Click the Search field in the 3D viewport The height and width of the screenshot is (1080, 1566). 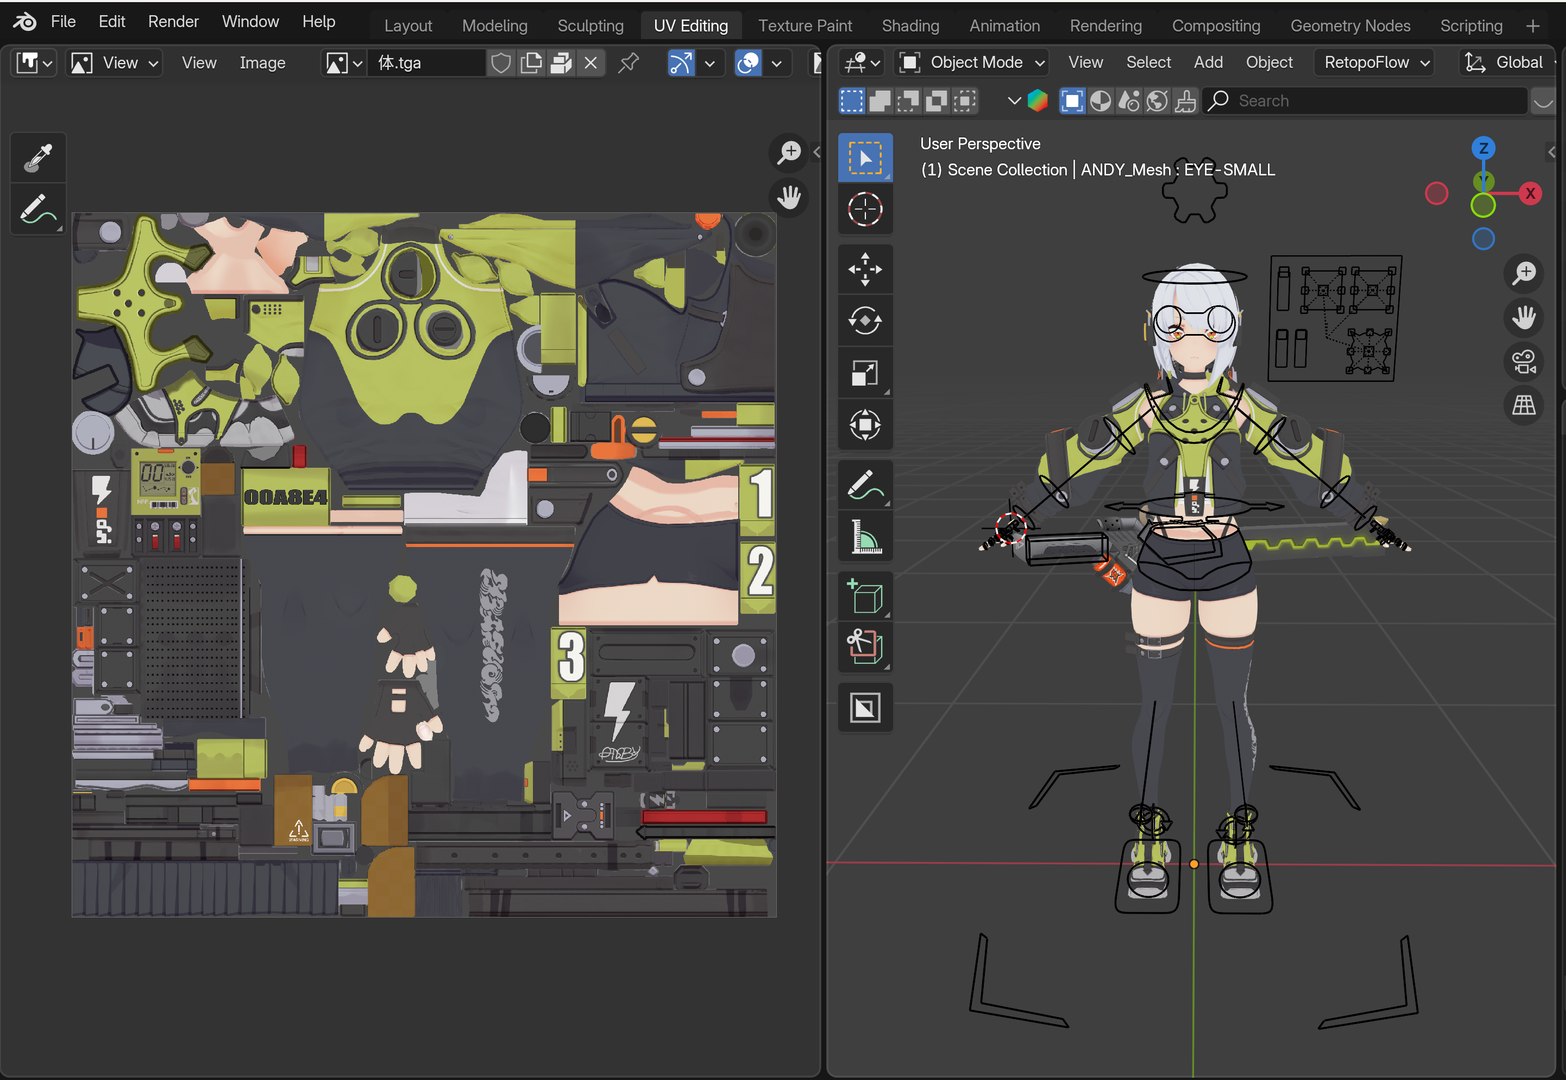[x=1366, y=100]
